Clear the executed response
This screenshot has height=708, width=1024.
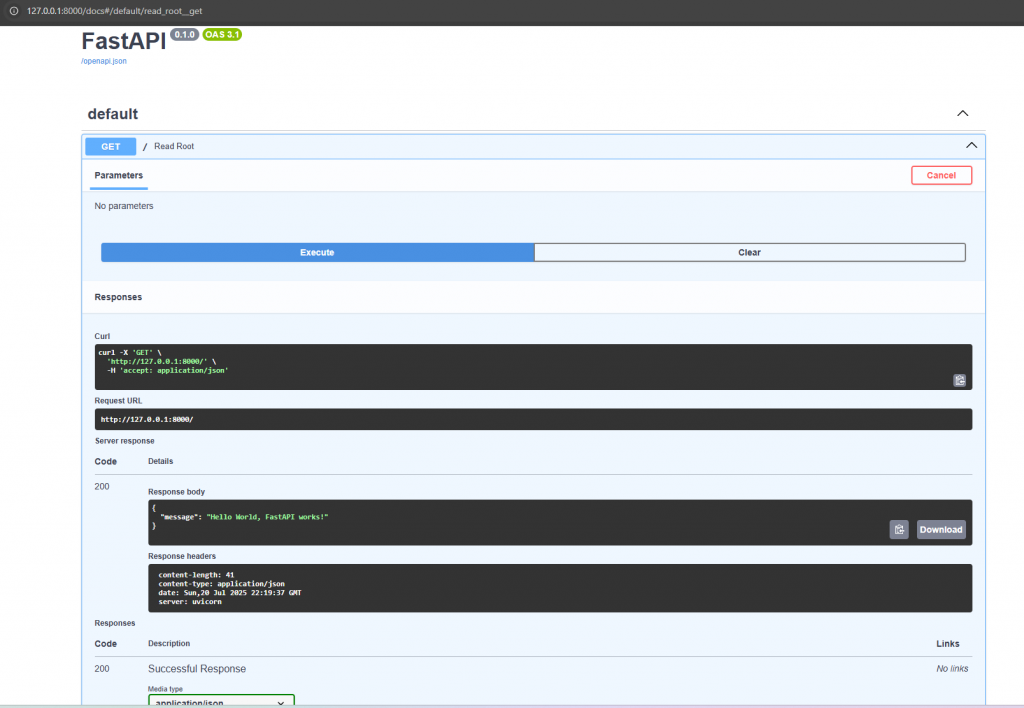coord(750,253)
